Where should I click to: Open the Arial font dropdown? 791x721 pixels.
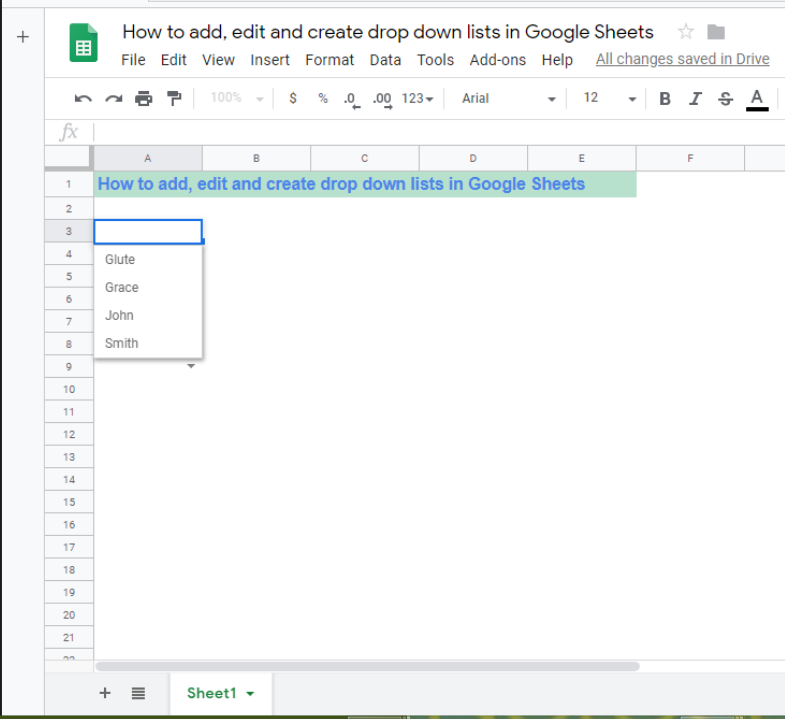tap(508, 98)
